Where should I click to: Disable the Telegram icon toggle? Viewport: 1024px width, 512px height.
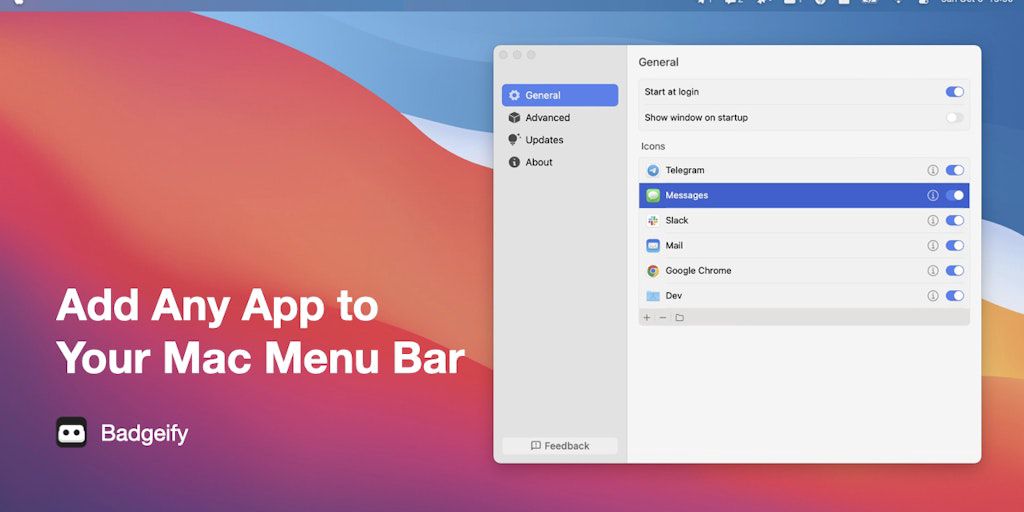955,170
